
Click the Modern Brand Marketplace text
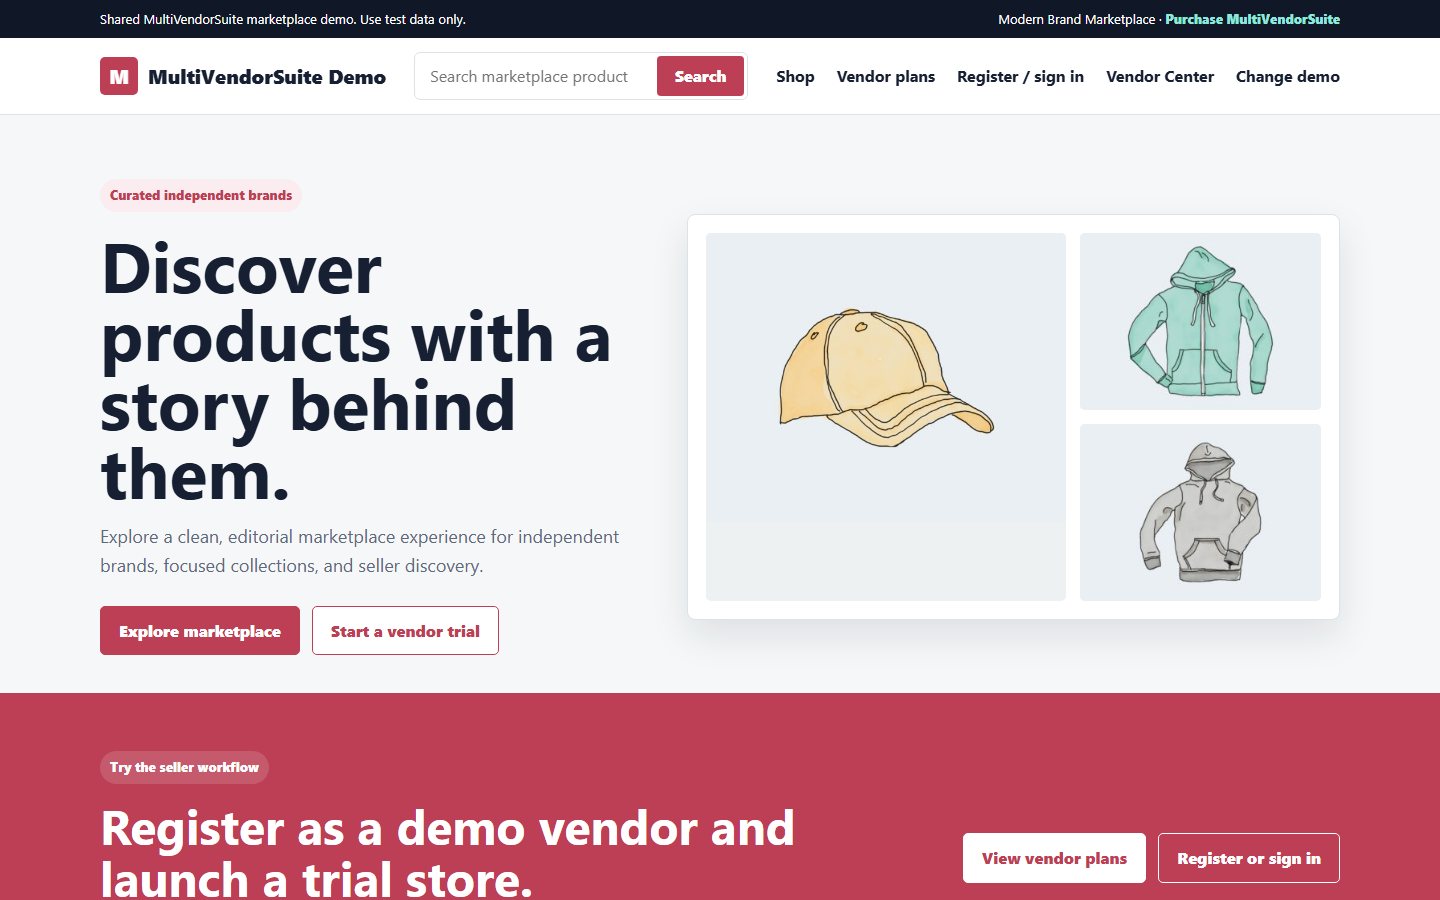(1076, 19)
